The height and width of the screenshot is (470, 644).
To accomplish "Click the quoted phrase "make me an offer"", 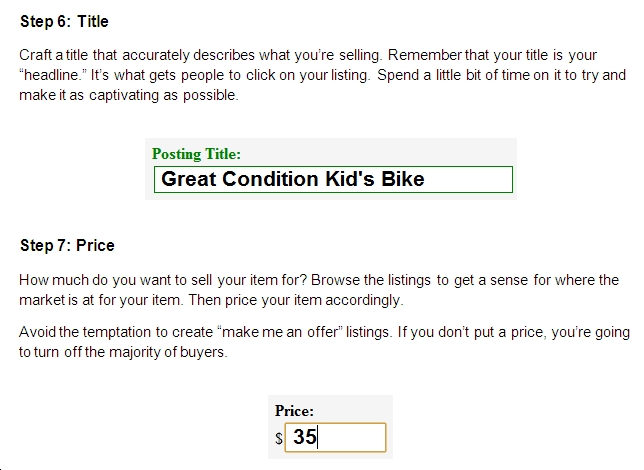I will [x=279, y=332].
